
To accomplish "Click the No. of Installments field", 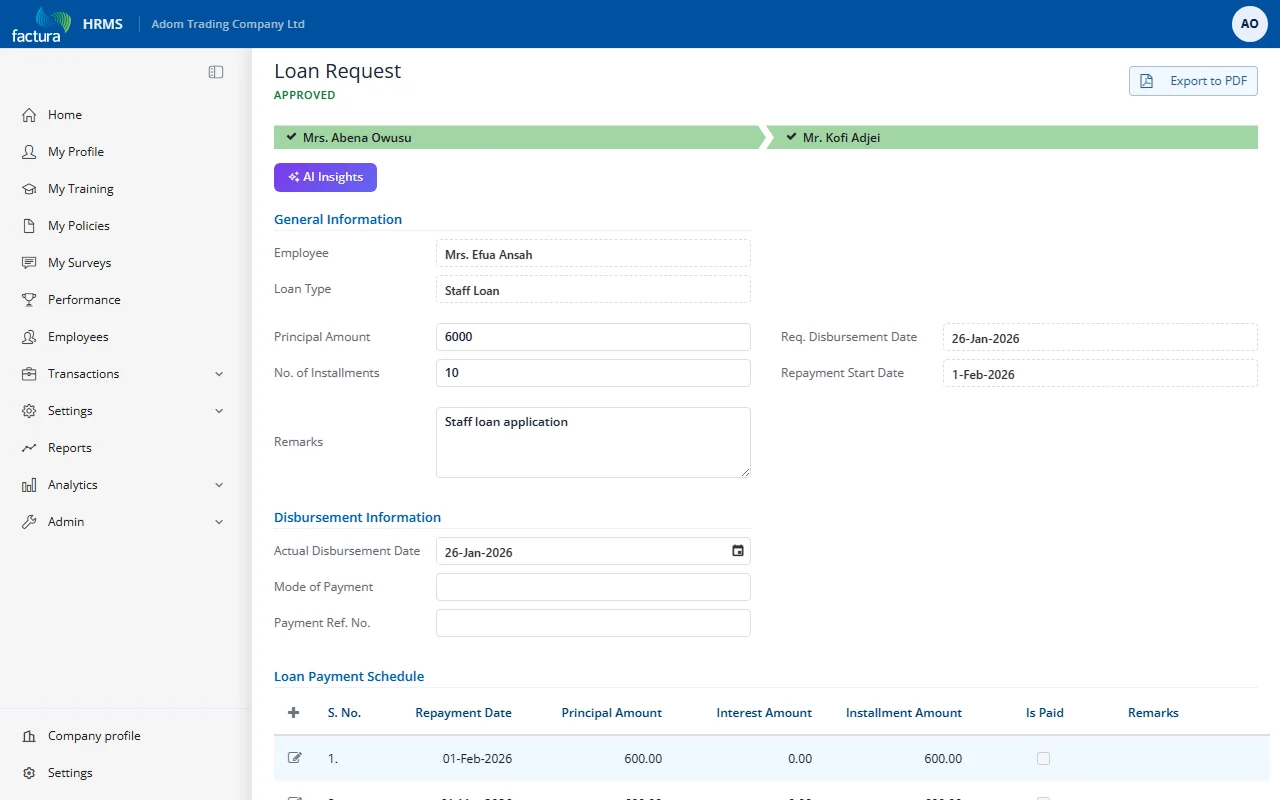I will tap(593, 373).
